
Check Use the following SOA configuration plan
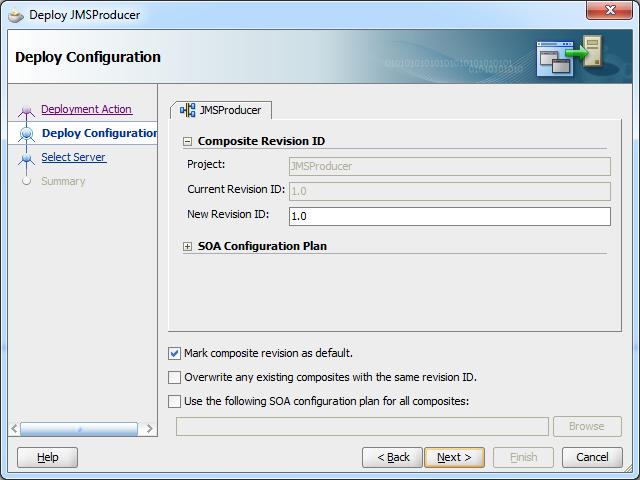click(174, 401)
